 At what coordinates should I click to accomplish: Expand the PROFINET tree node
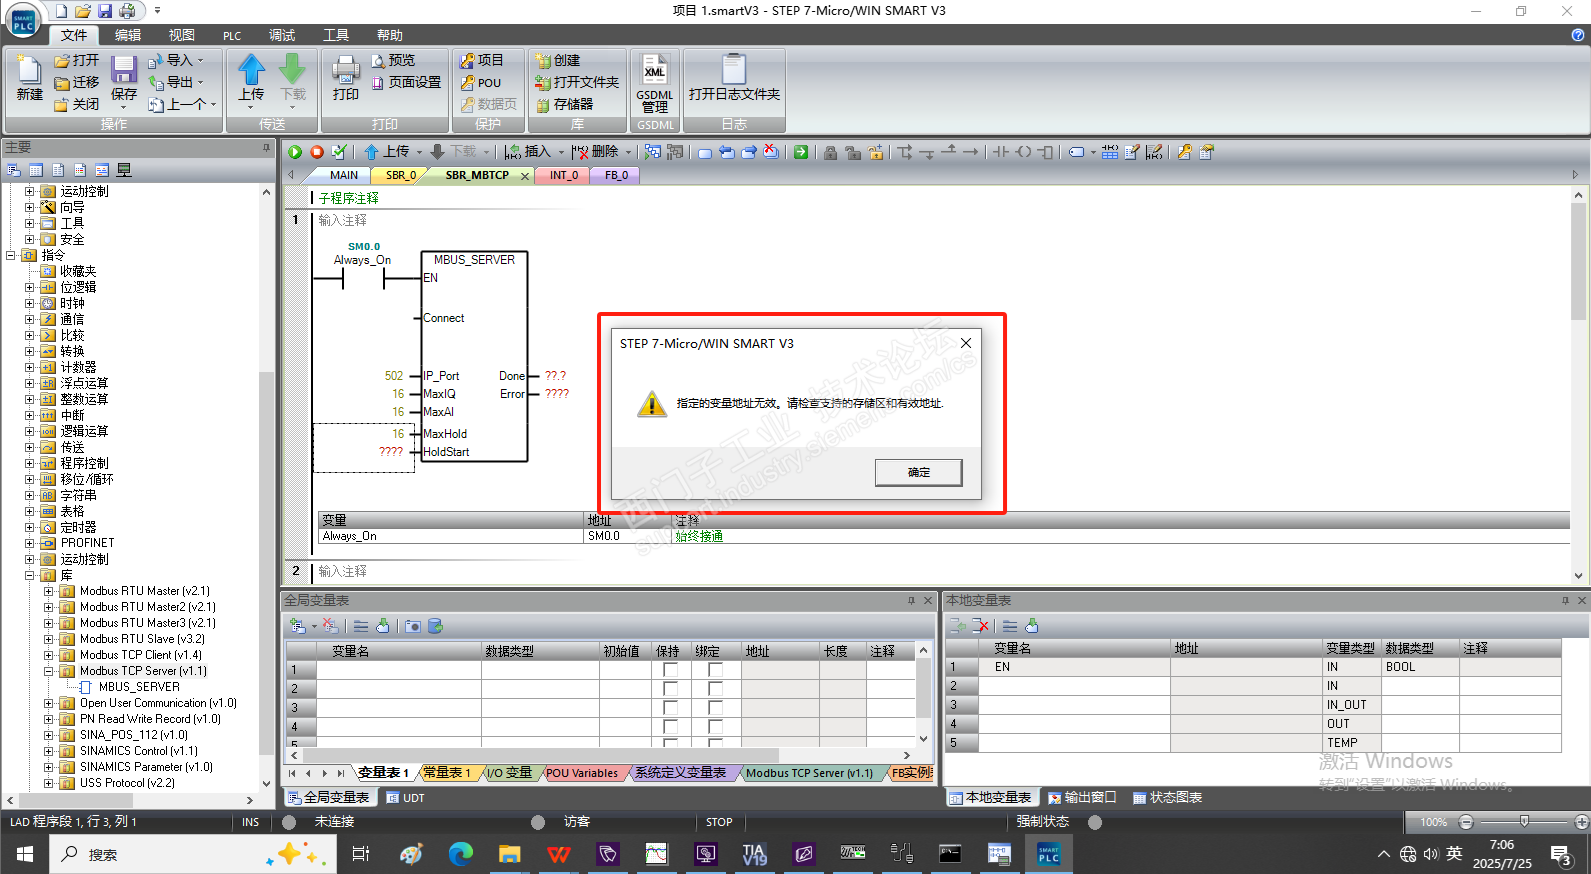pyautogui.click(x=29, y=543)
